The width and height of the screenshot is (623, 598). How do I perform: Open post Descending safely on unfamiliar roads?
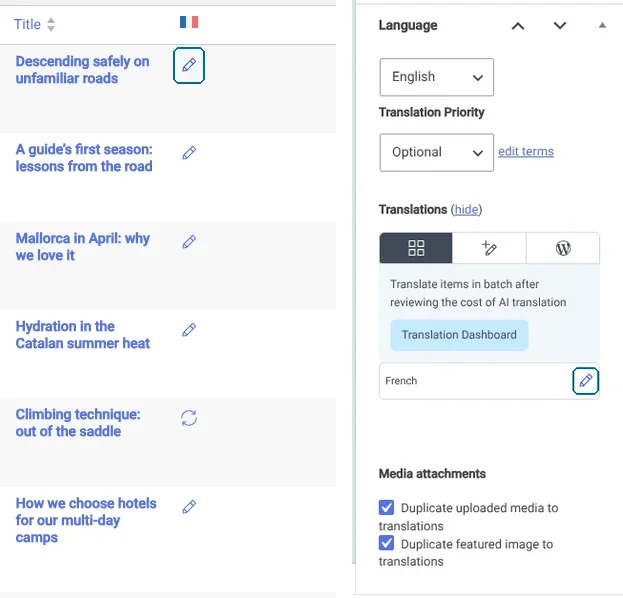82,70
